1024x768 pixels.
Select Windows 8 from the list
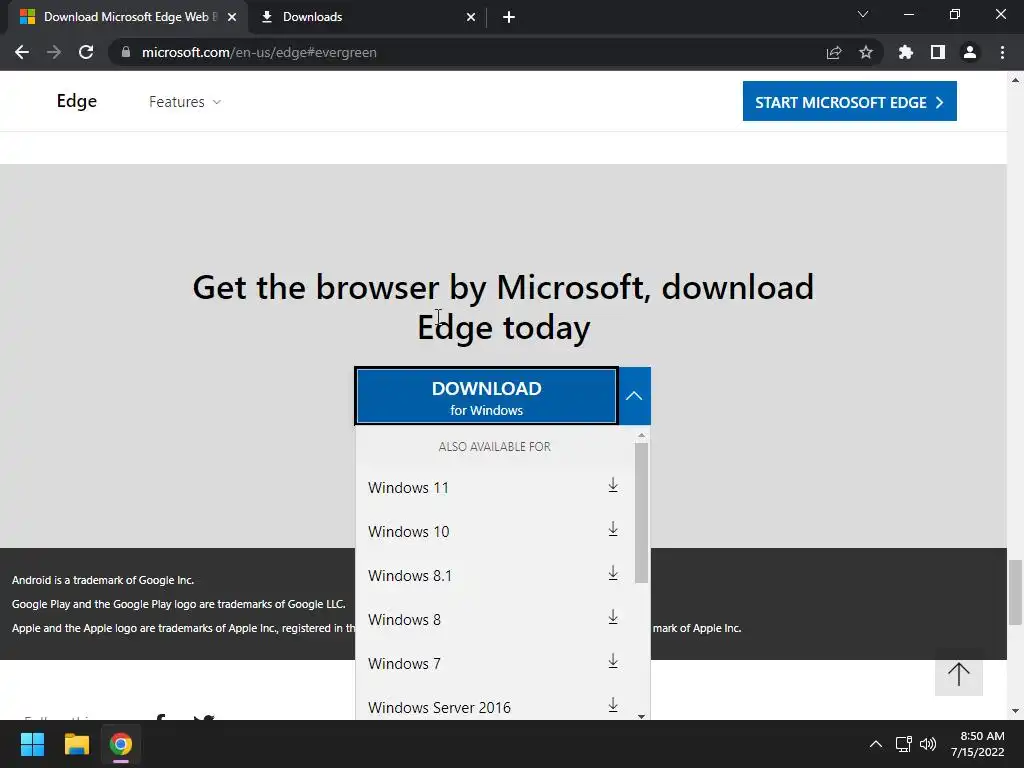[x=494, y=619]
